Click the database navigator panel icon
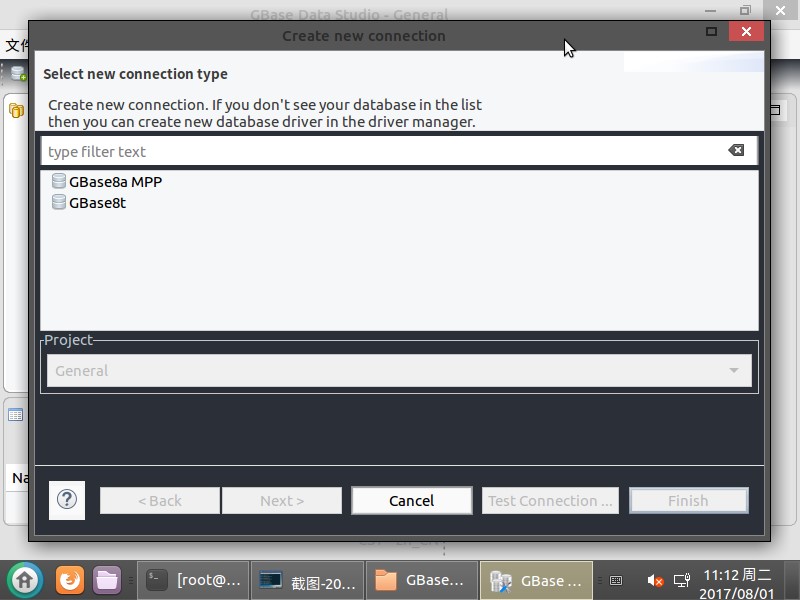The height and width of the screenshot is (600, 800). (16, 110)
